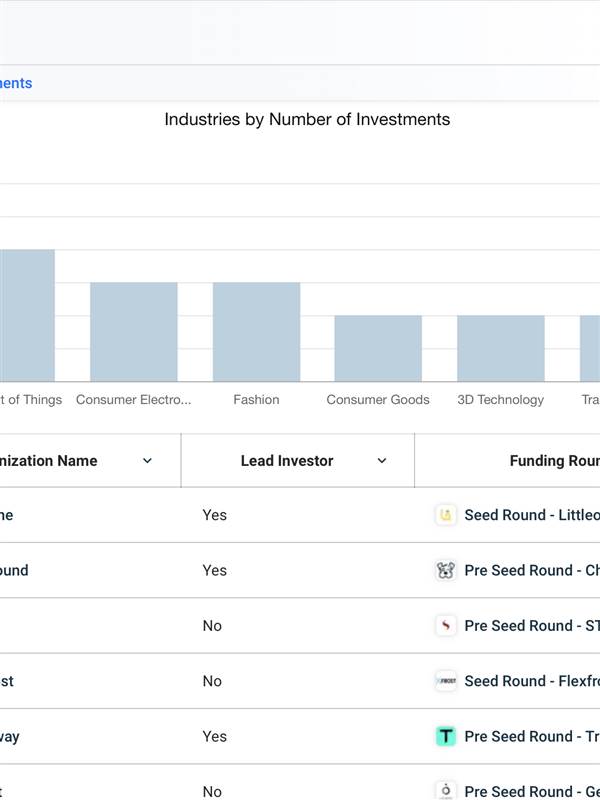Click the Industries by Number of Investments title
This screenshot has width=600, height=800.
[x=307, y=119]
